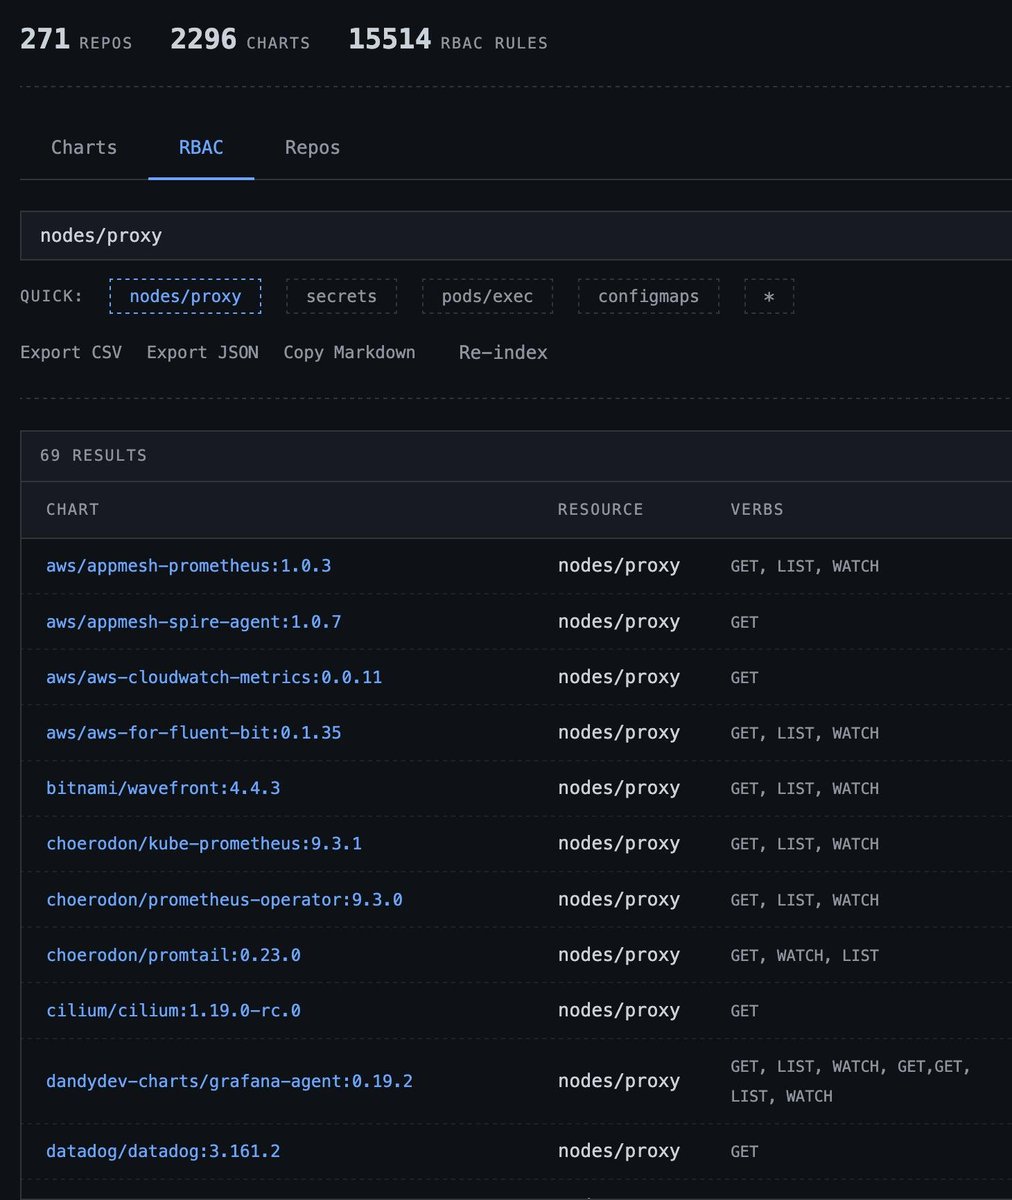
Task: Open dandydev-charts/grafana-agent:0.19.2 chart
Action: 229,1081
